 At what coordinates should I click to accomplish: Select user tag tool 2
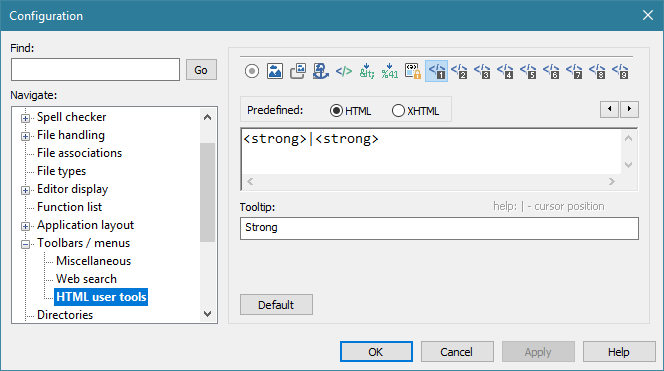[459, 71]
